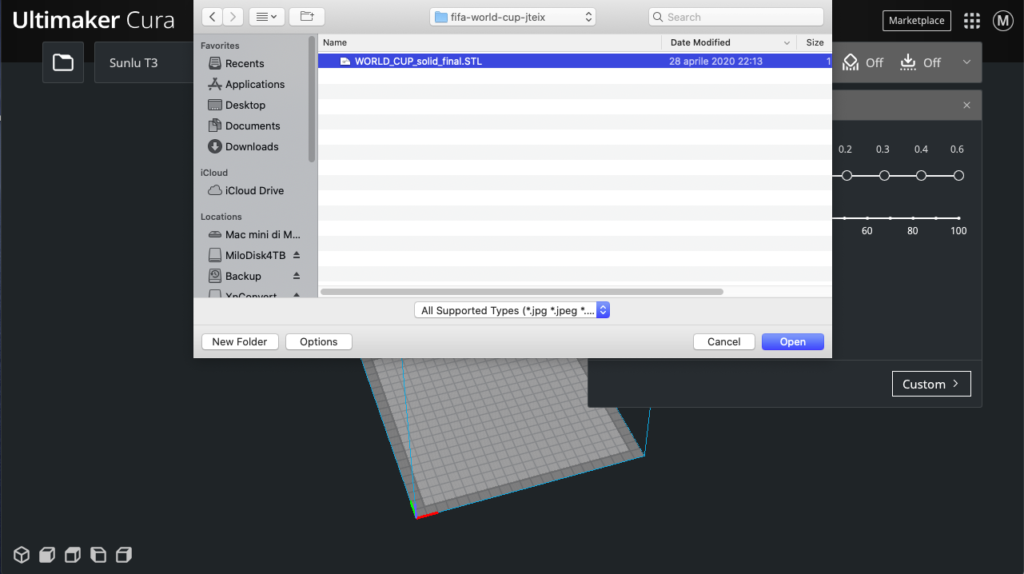Image resolution: width=1024 pixels, height=574 pixels.
Task: Click the search magnifier icon
Action: (658, 17)
